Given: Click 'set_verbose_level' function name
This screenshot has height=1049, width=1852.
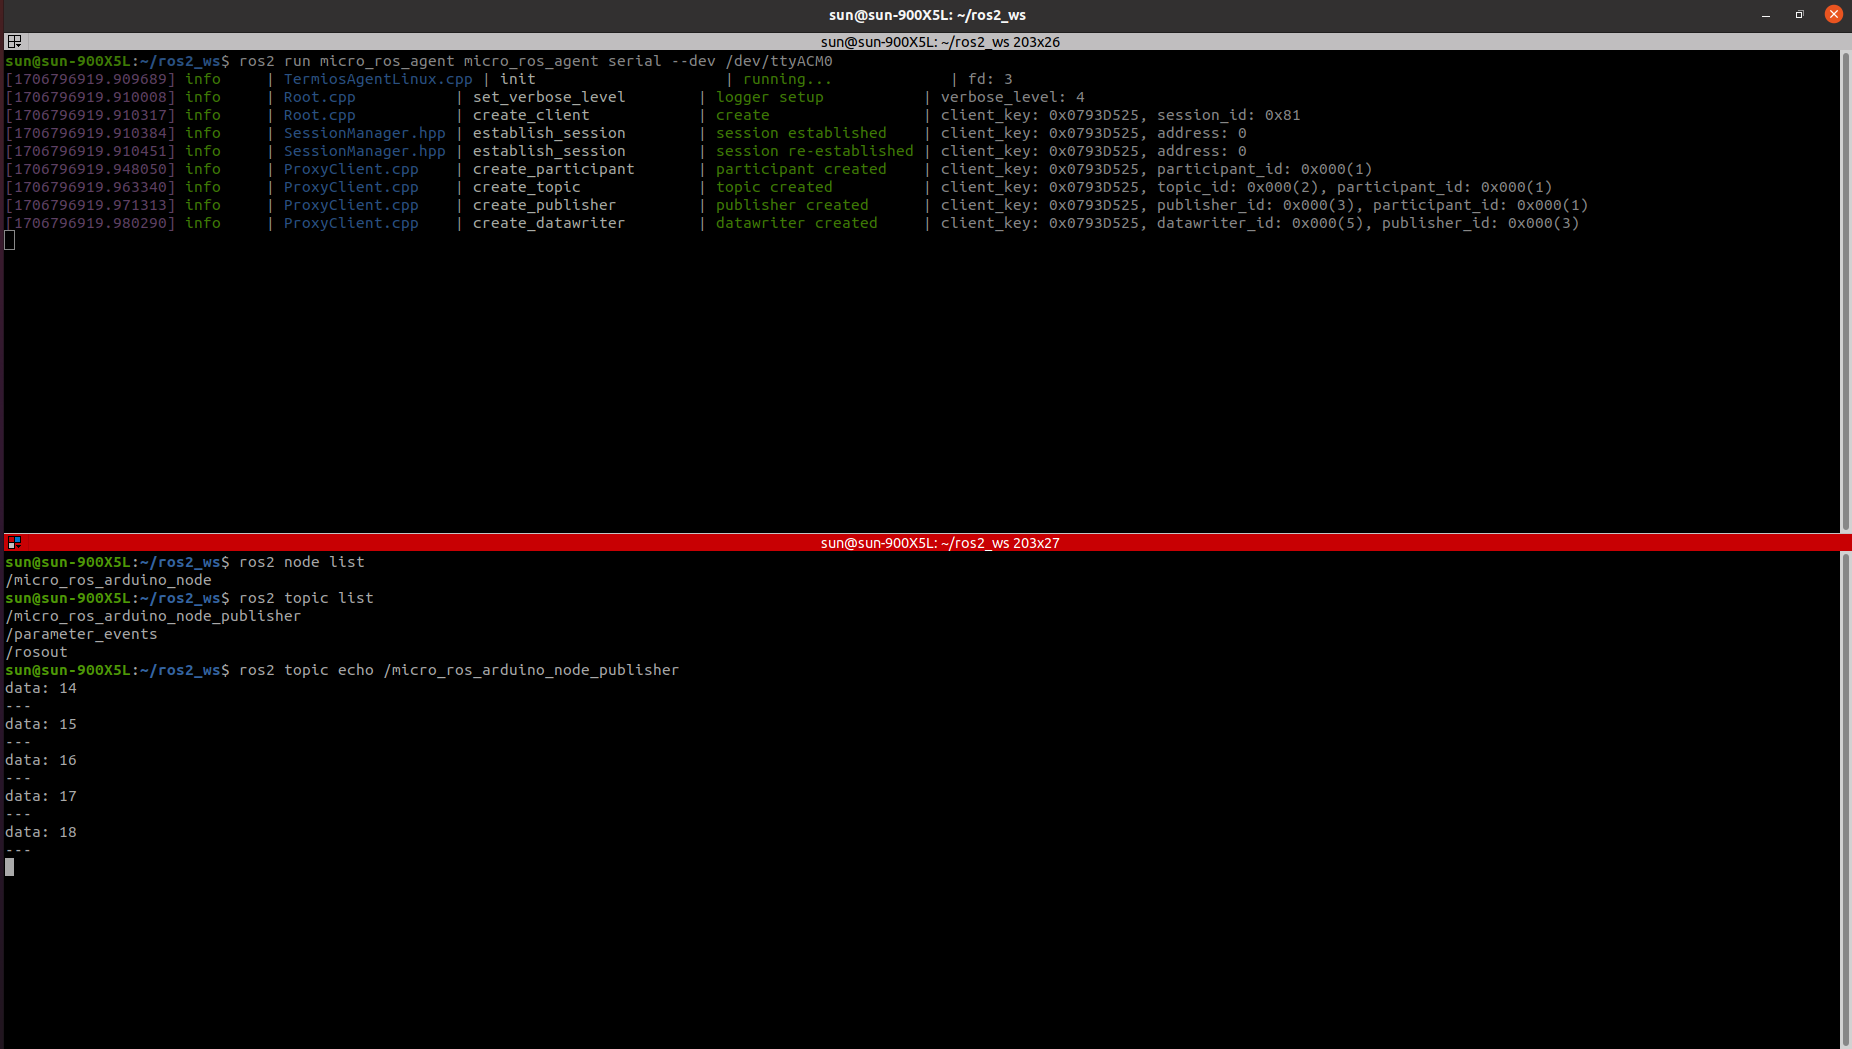Looking at the screenshot, I should (x=549, y=97).
